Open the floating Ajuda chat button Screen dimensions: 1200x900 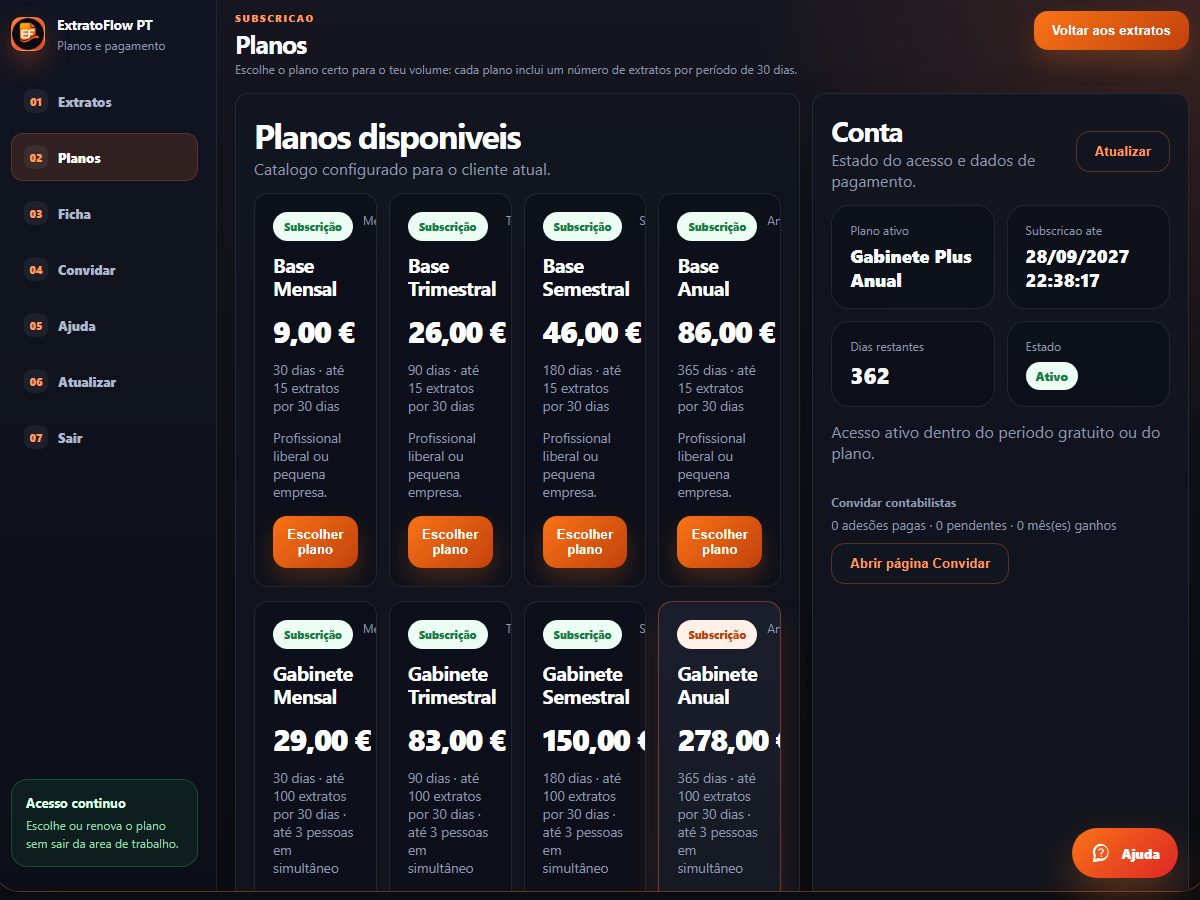pos(1125,853)
